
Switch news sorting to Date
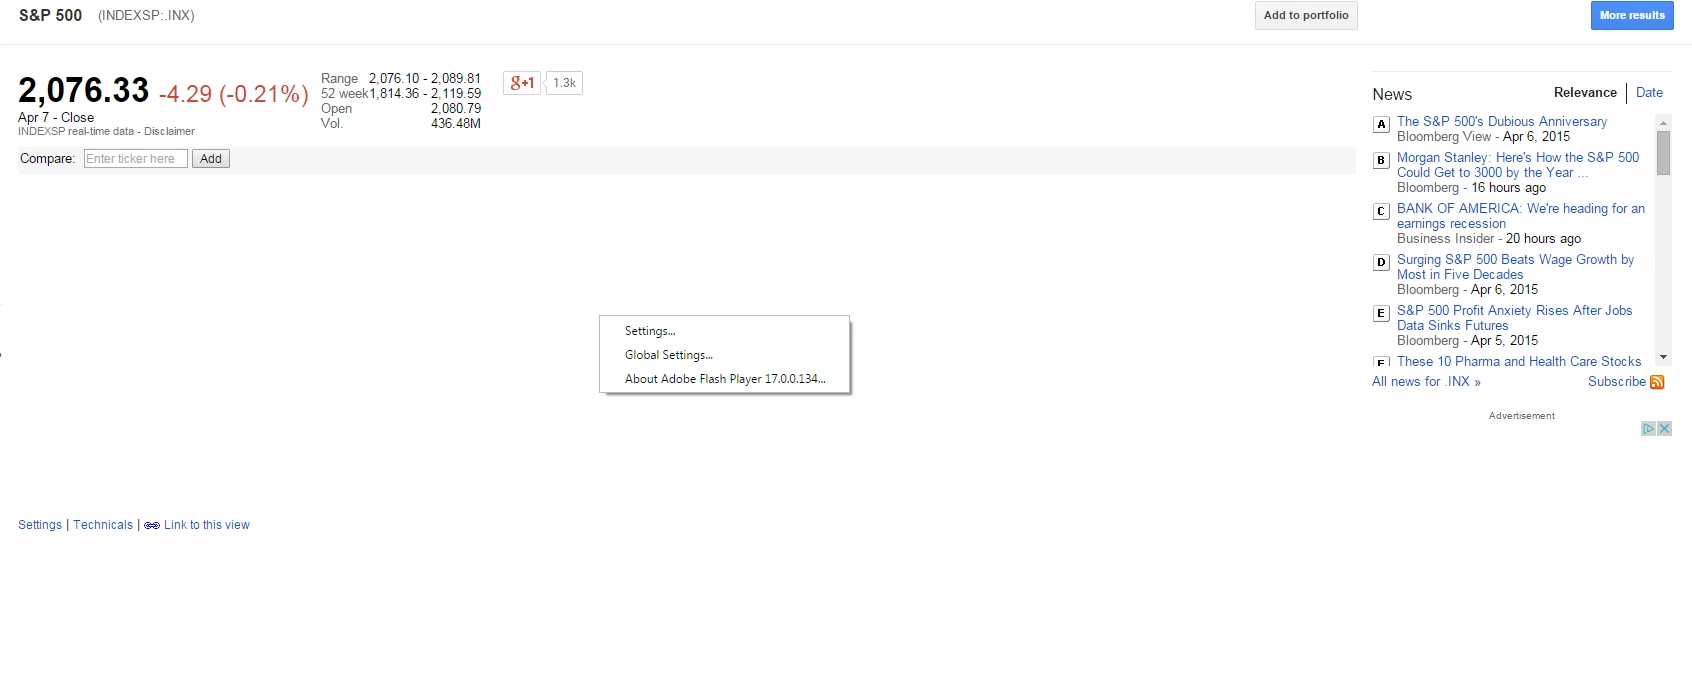1650,92
